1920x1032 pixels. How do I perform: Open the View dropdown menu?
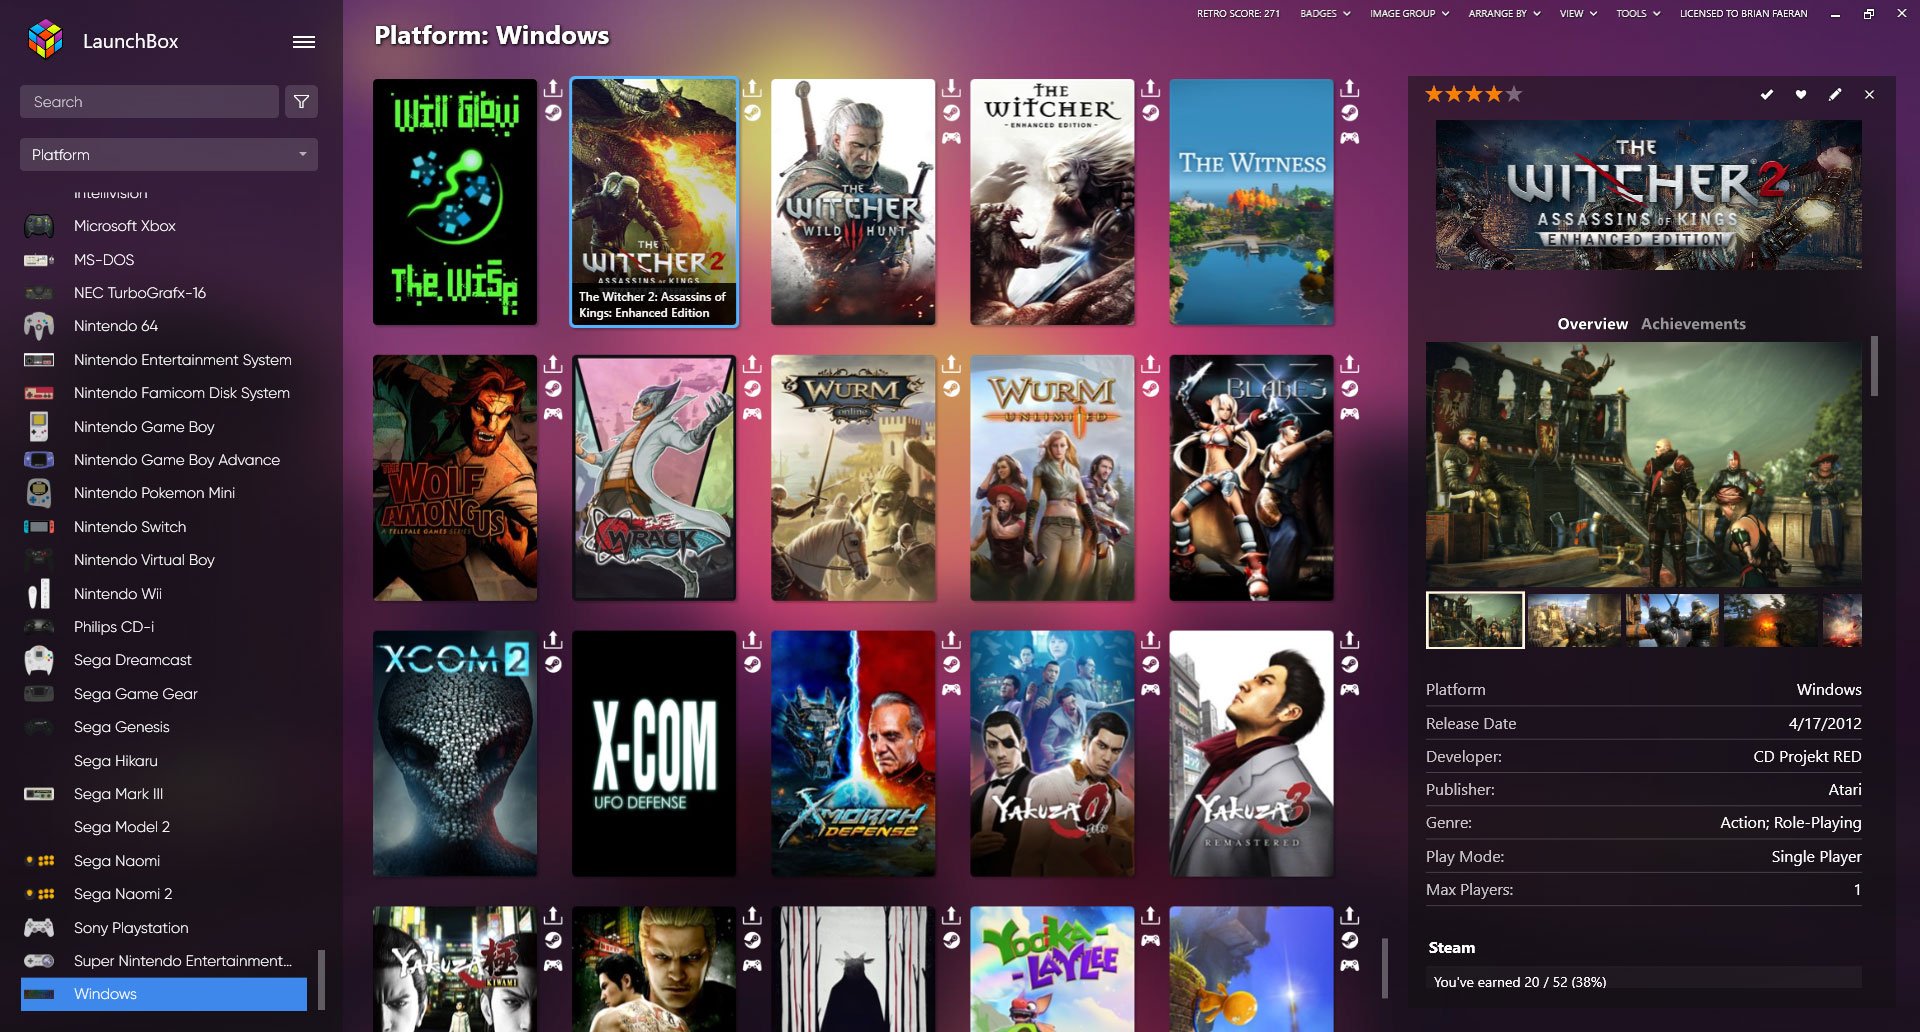pos(1578,14)
